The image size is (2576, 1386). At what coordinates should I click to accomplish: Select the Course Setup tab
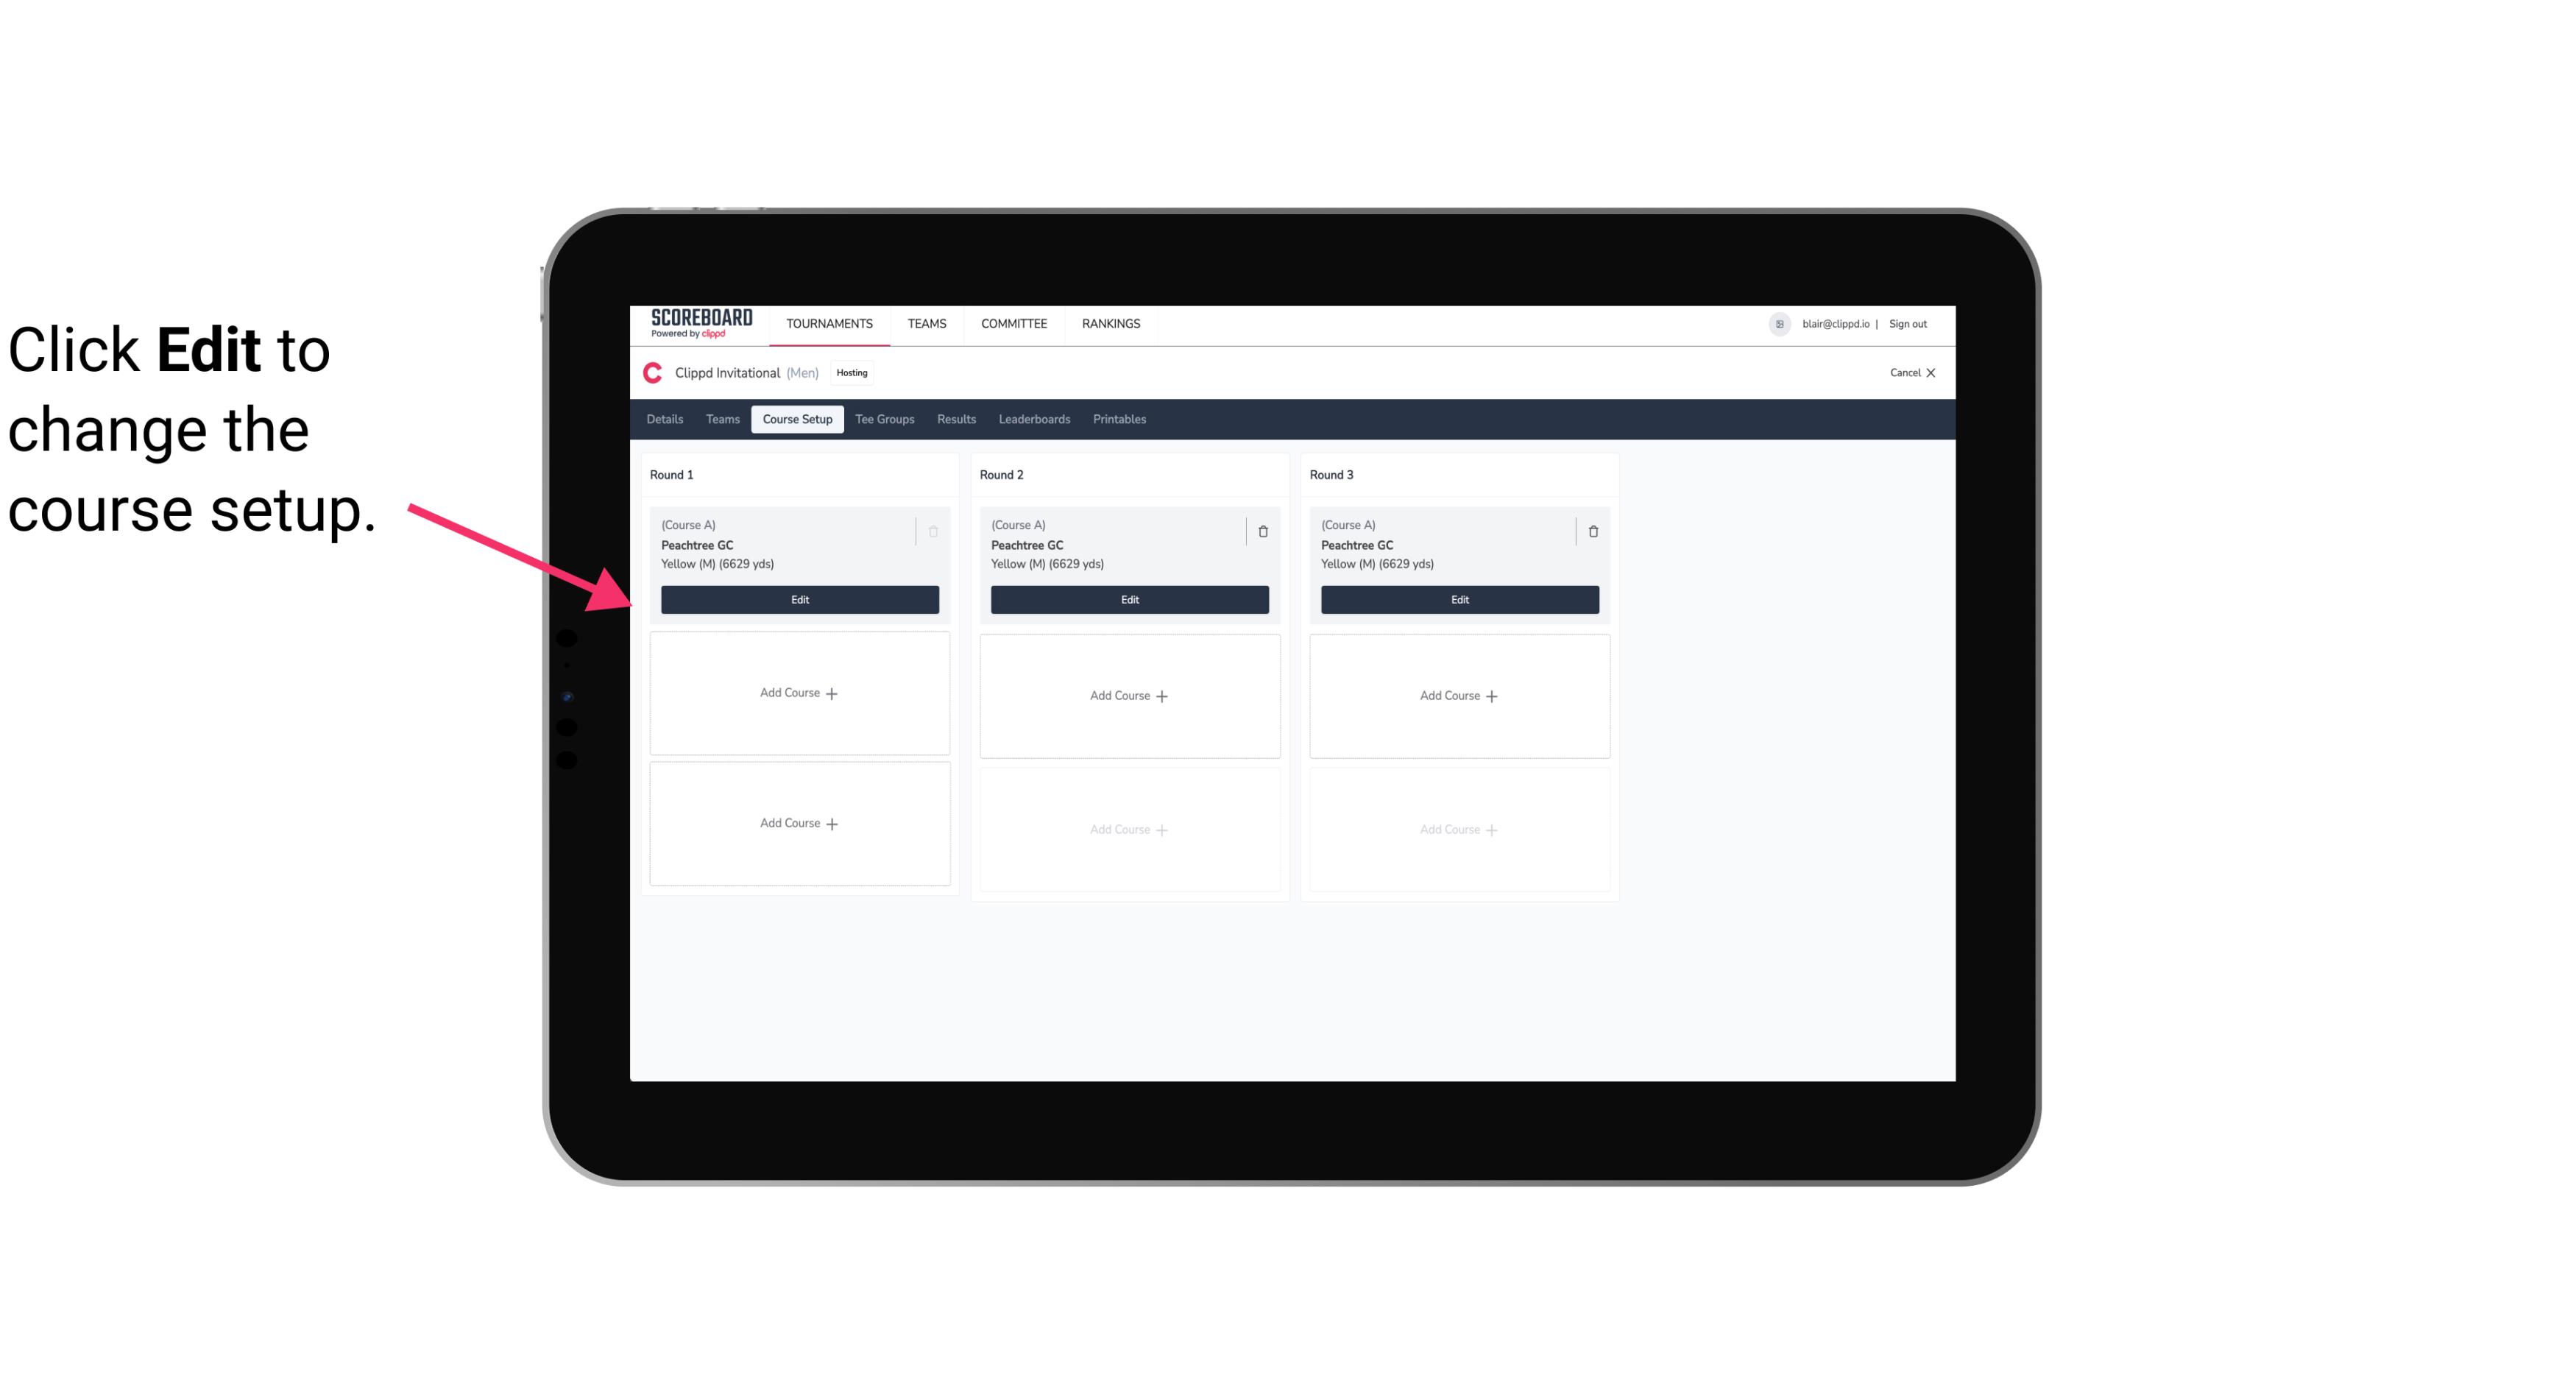[796, 418]
